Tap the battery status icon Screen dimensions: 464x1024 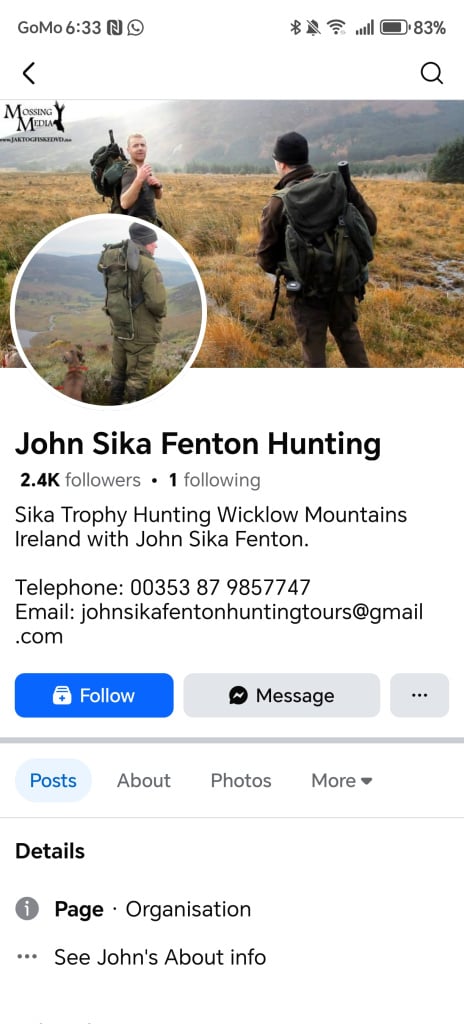(395, 27)
